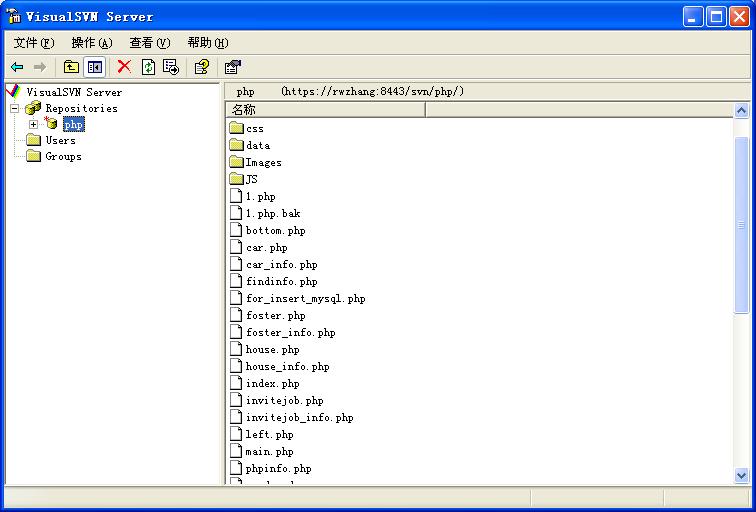Screen dimensions: 756x512
Task: Select the VisualSVN Server root node
Action: pyautogui.click(x=74, y=92)
